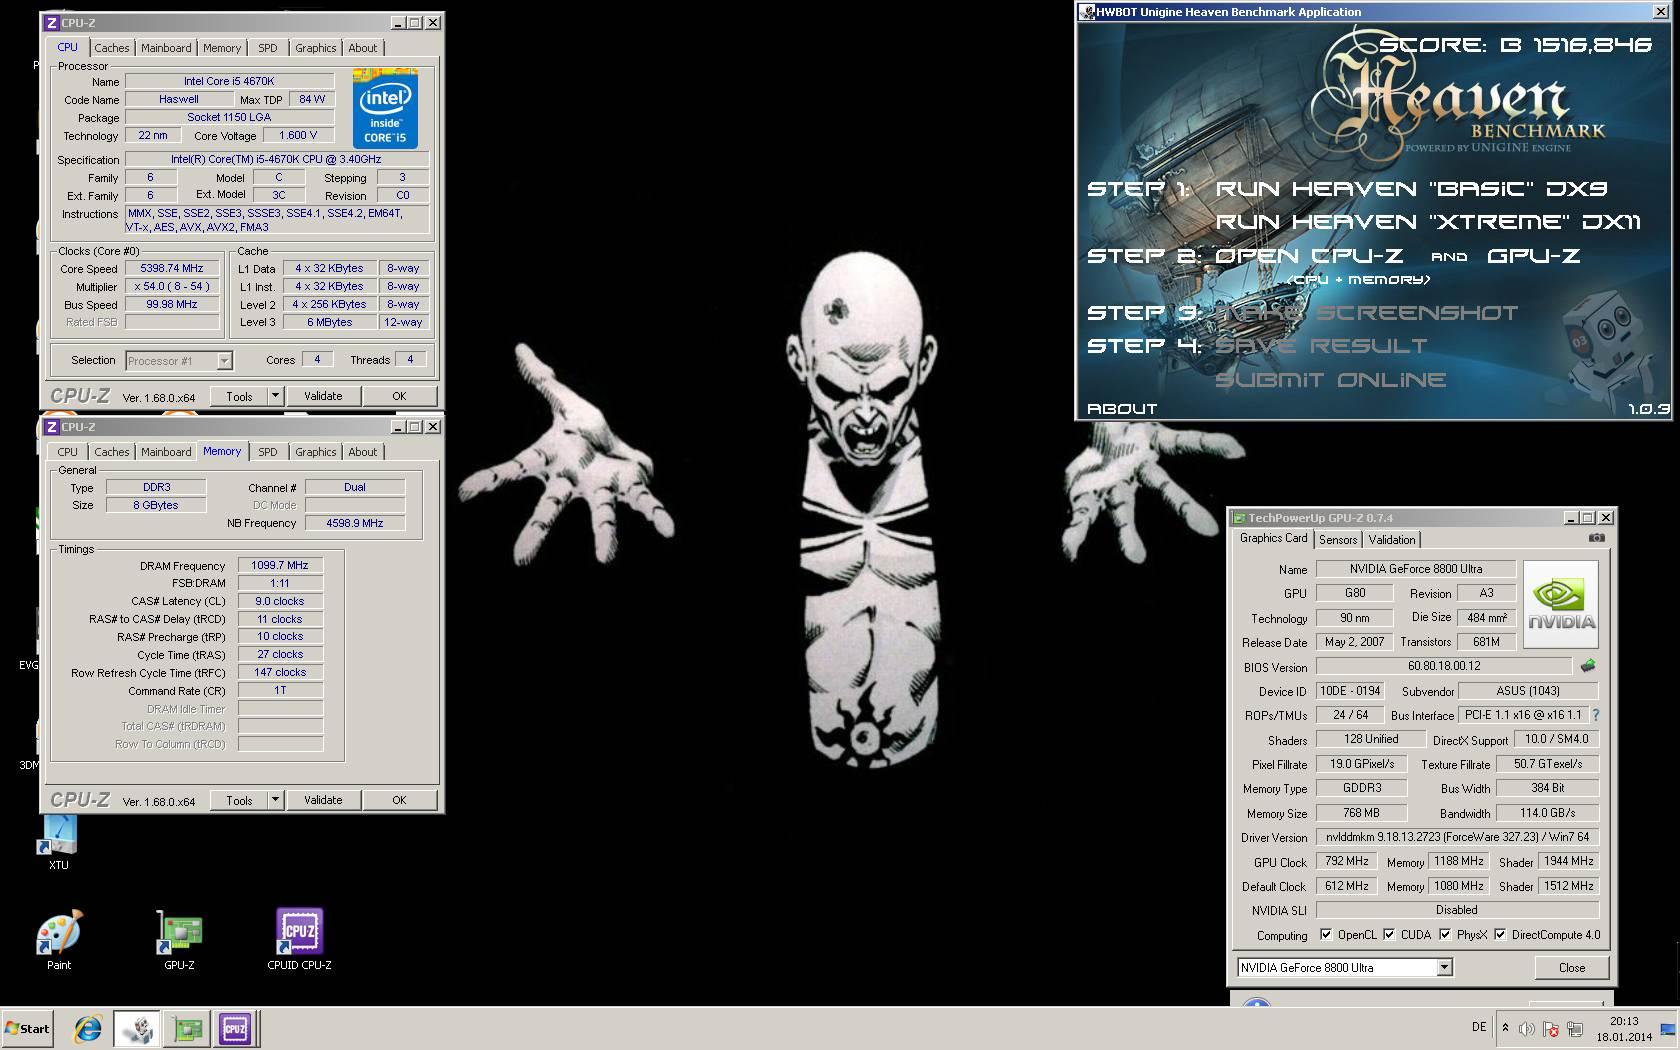Click Submit Online in Heaven app

coord(1330,380)
